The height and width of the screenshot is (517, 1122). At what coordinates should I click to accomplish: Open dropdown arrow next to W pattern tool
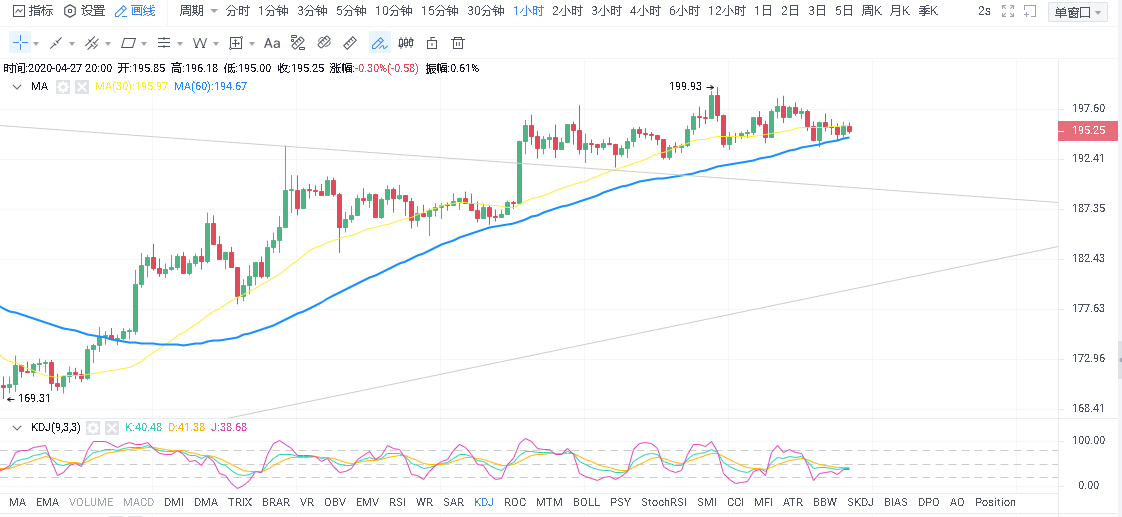click(216, 44)
